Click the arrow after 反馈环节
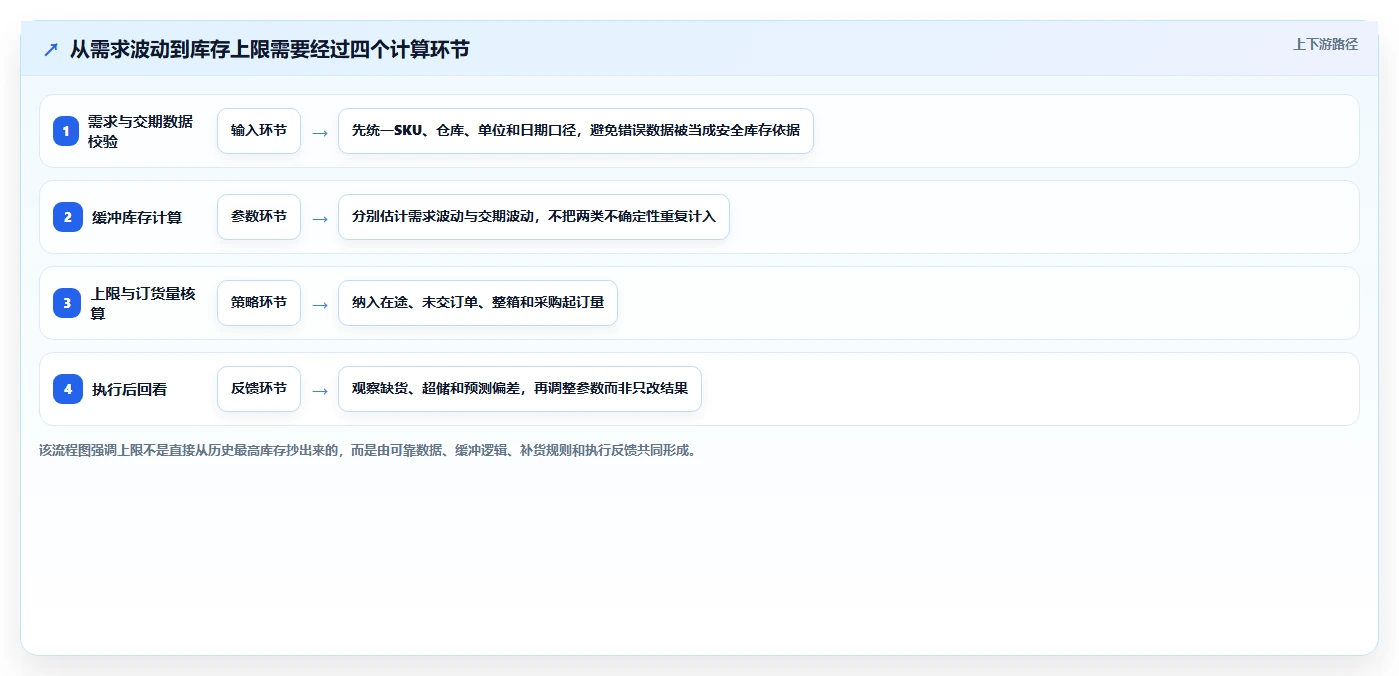 tap(320, 390)
